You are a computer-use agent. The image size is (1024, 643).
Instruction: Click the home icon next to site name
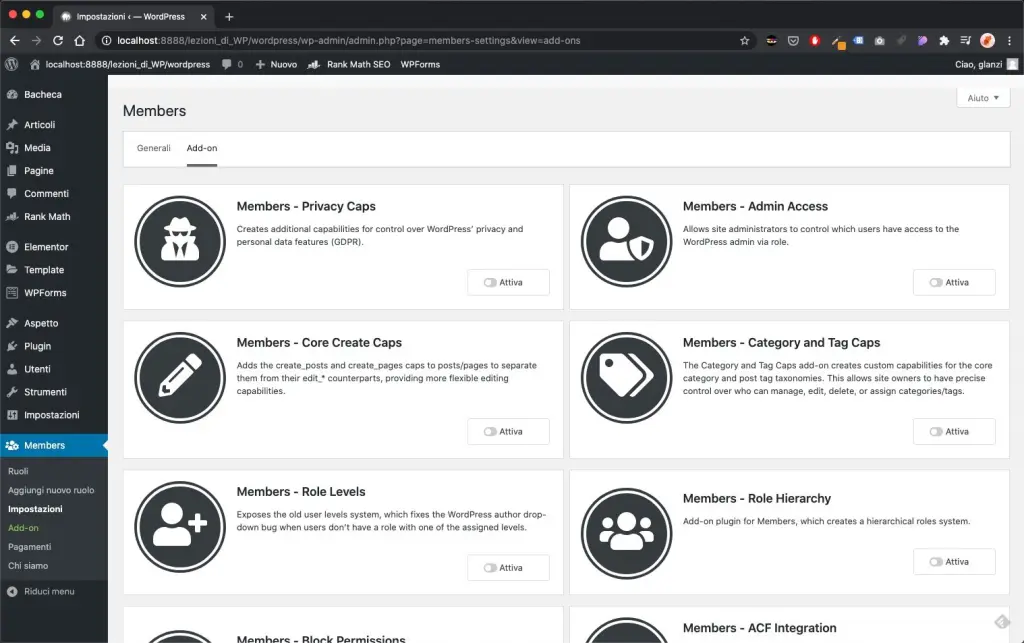35,64
